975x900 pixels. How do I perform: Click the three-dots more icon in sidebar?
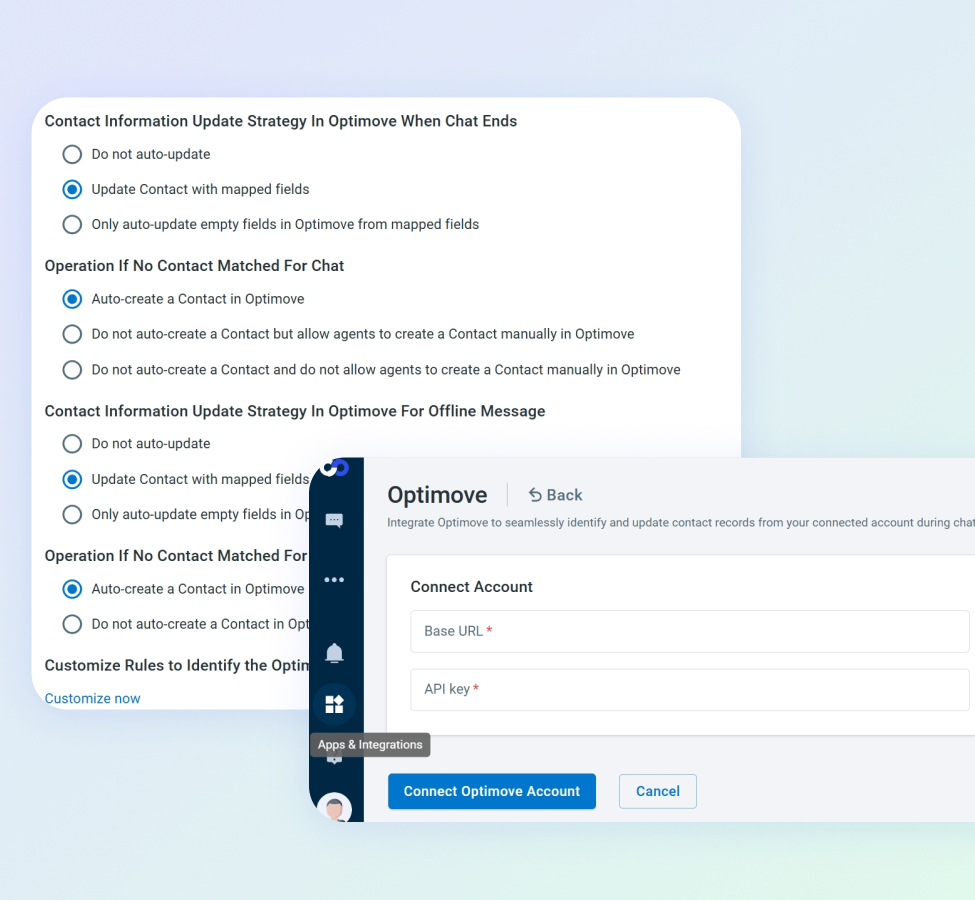point(335,580)
